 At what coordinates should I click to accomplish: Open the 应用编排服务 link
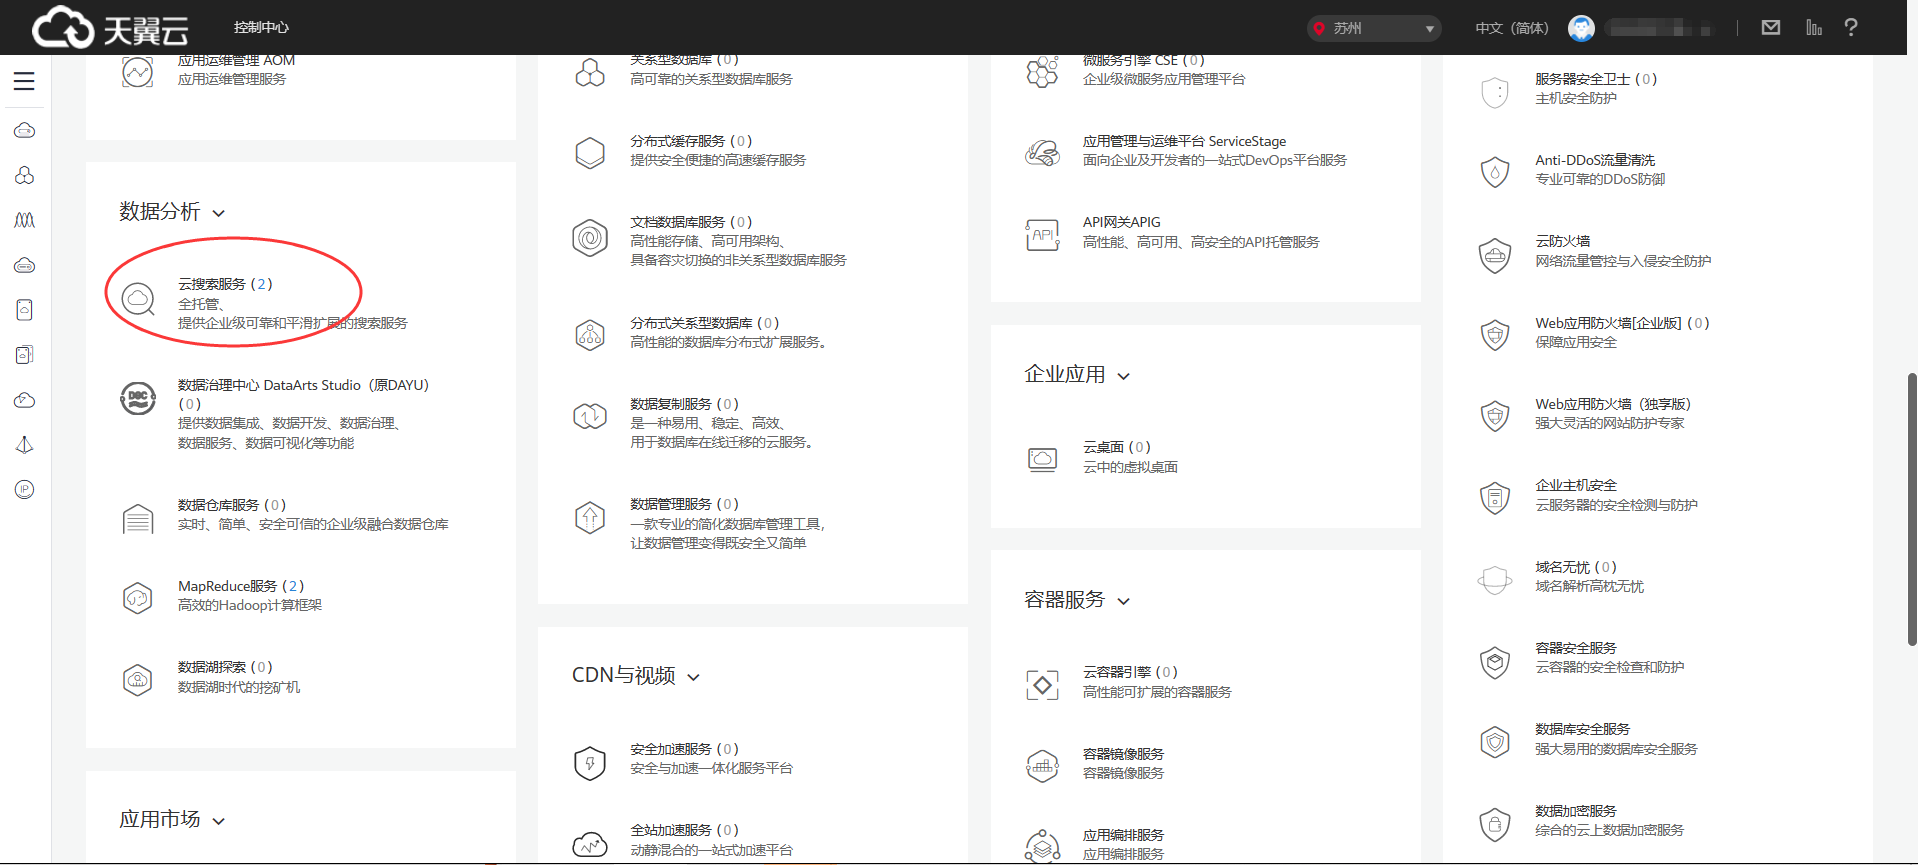click(x=1123, y=835)
